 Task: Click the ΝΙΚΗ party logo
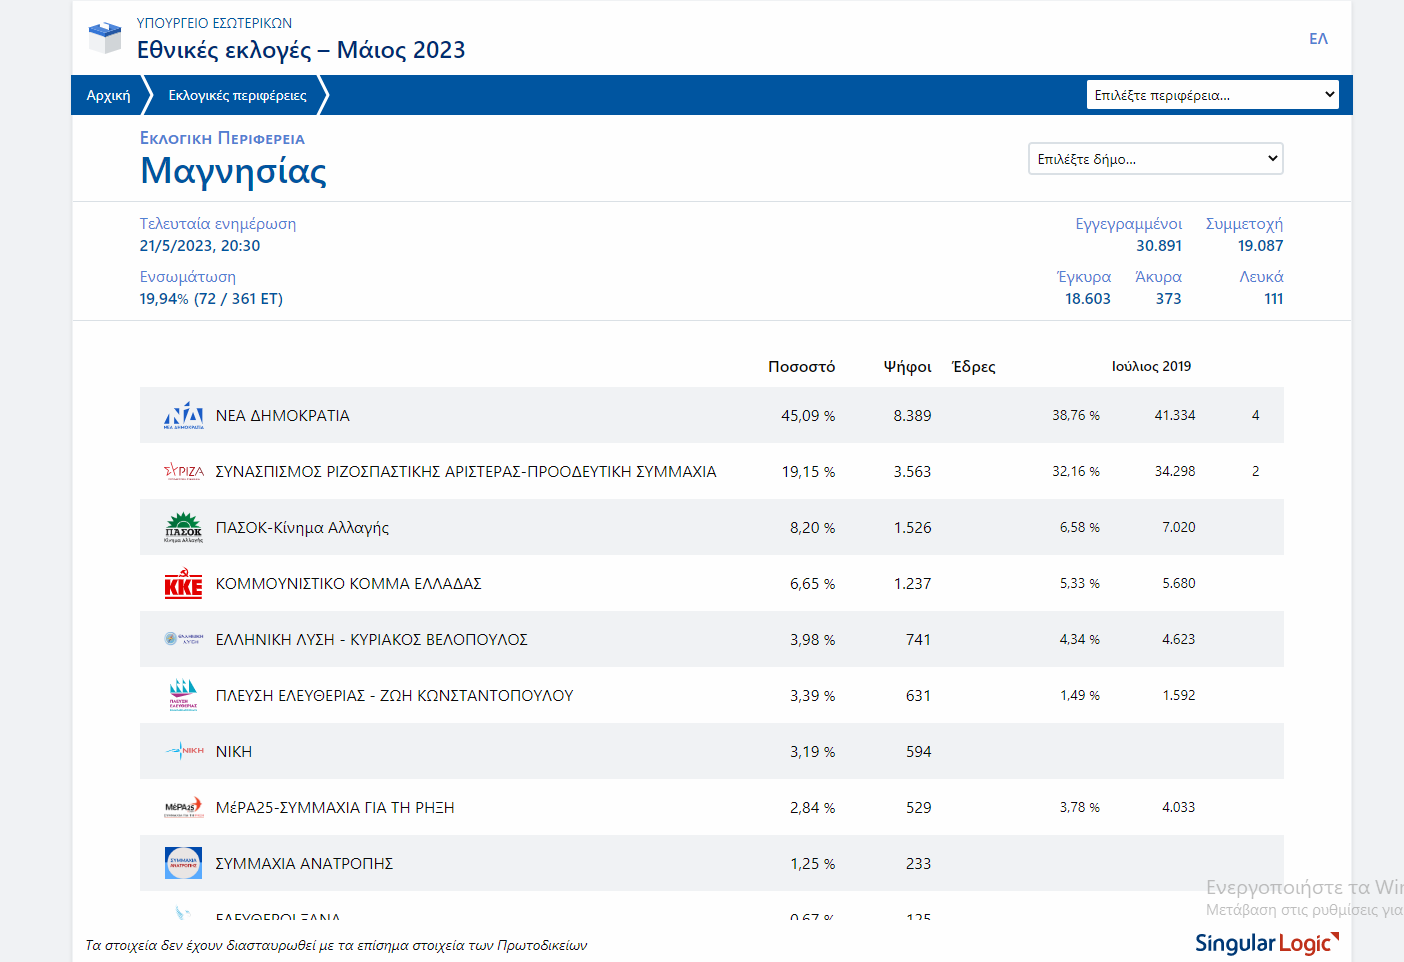click(x=184, y=751)
